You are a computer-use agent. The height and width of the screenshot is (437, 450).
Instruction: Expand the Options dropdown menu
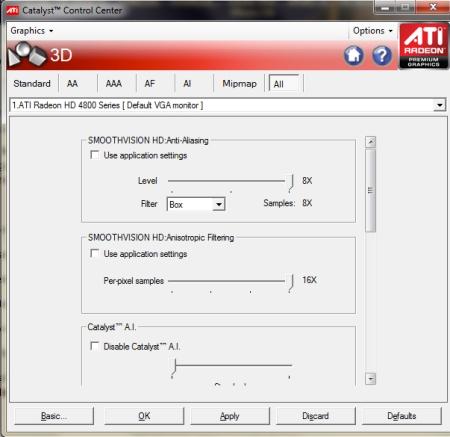pyautogui.click(x=373, y=31)
